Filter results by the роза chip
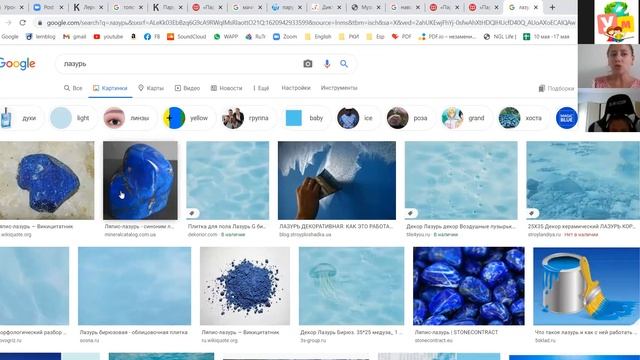 [410, 118]
